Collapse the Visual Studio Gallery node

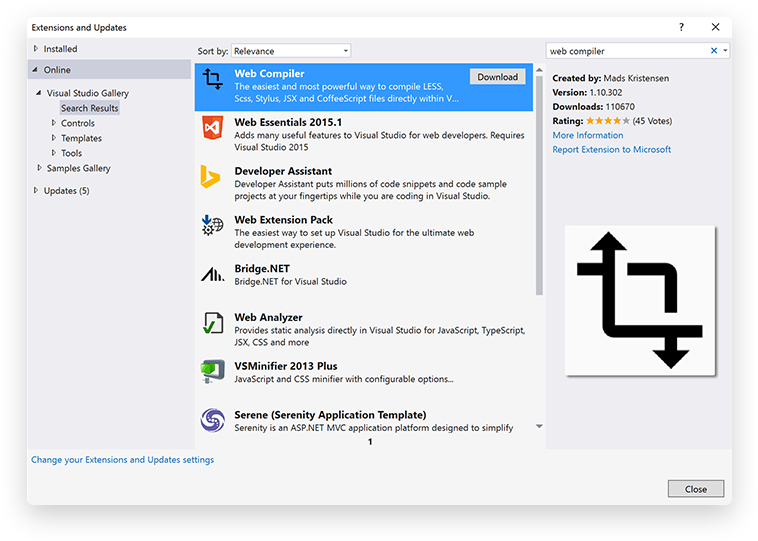pos(39,93)
